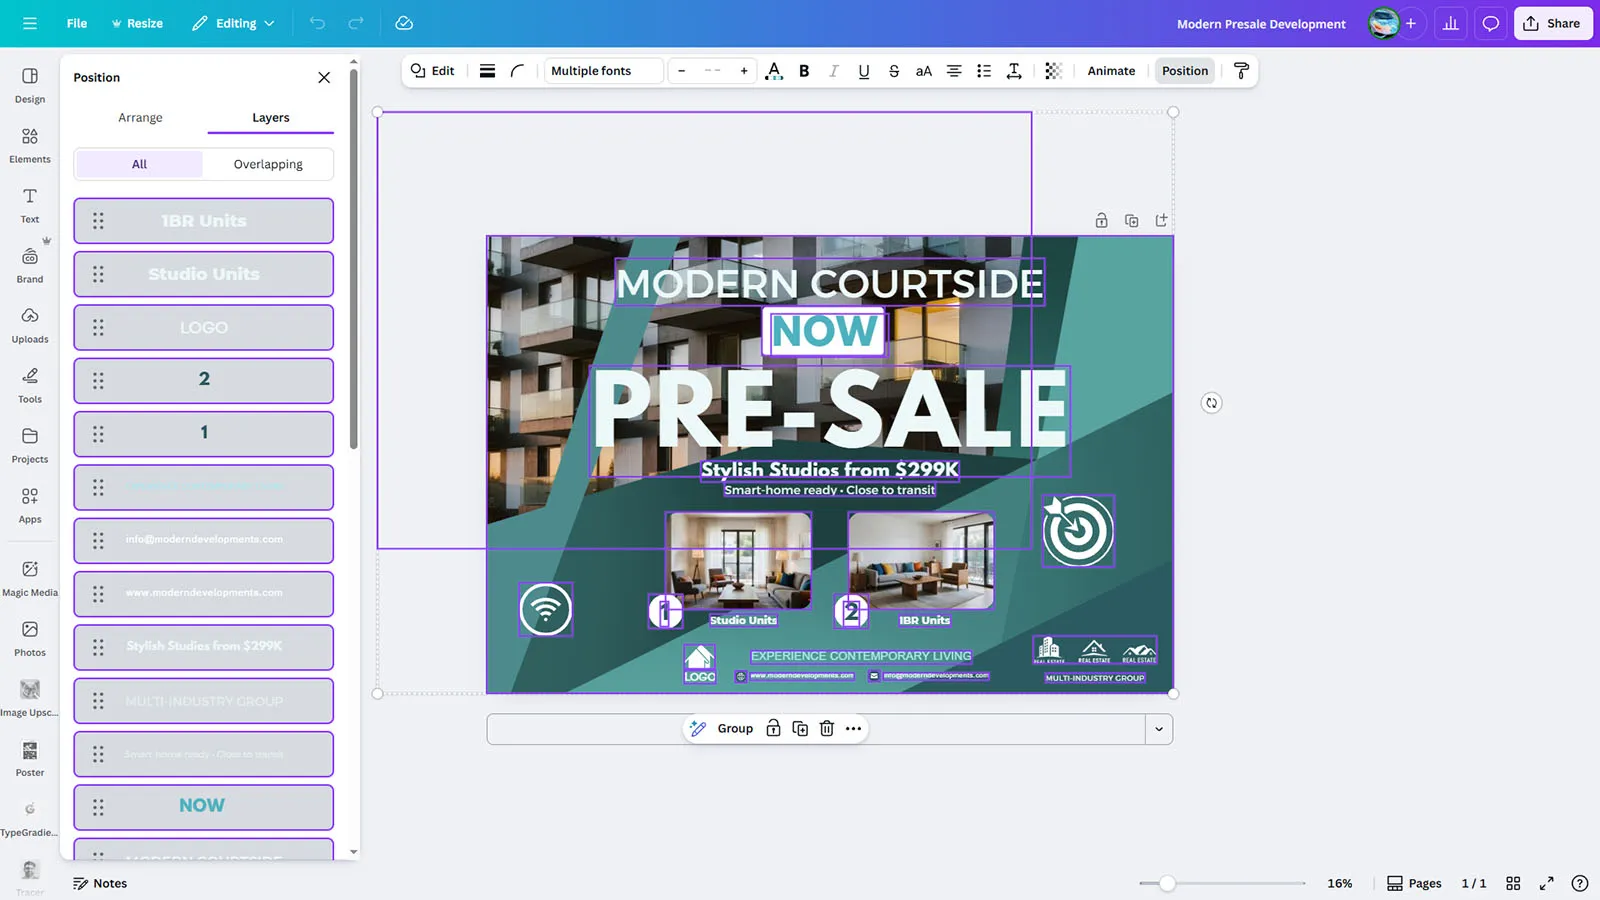Click the Share button

[1552, 23]
